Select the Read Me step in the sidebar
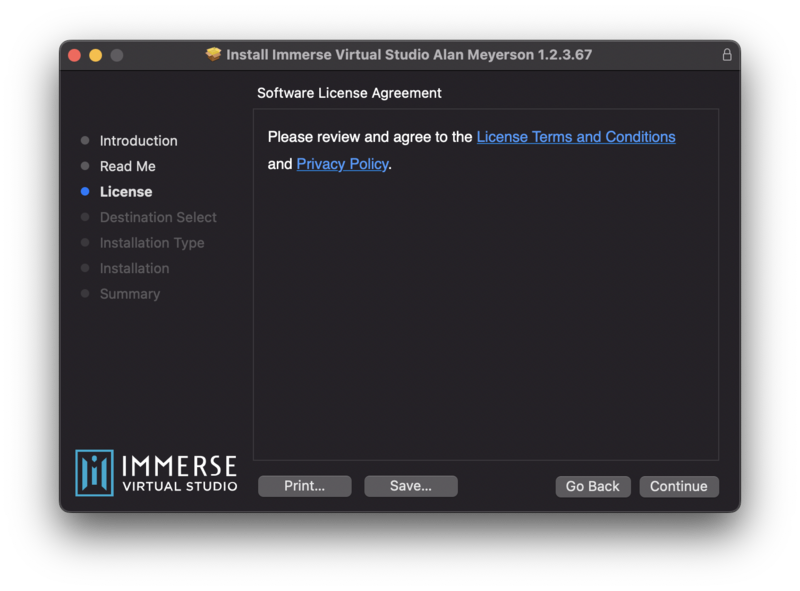This screenshot has width=800, height=591. point(128,166)
